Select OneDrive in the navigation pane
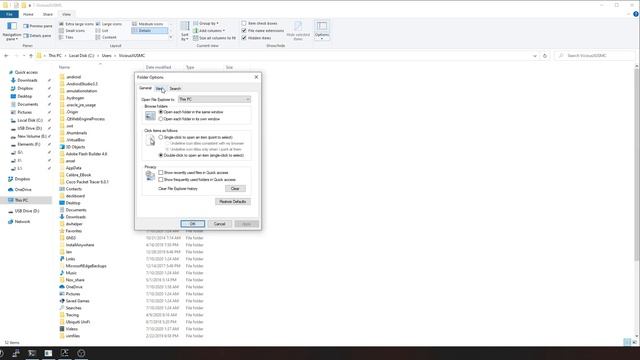The height and width of the screenshot is (360, 640). pyautogui.click(x=22, y=190)
